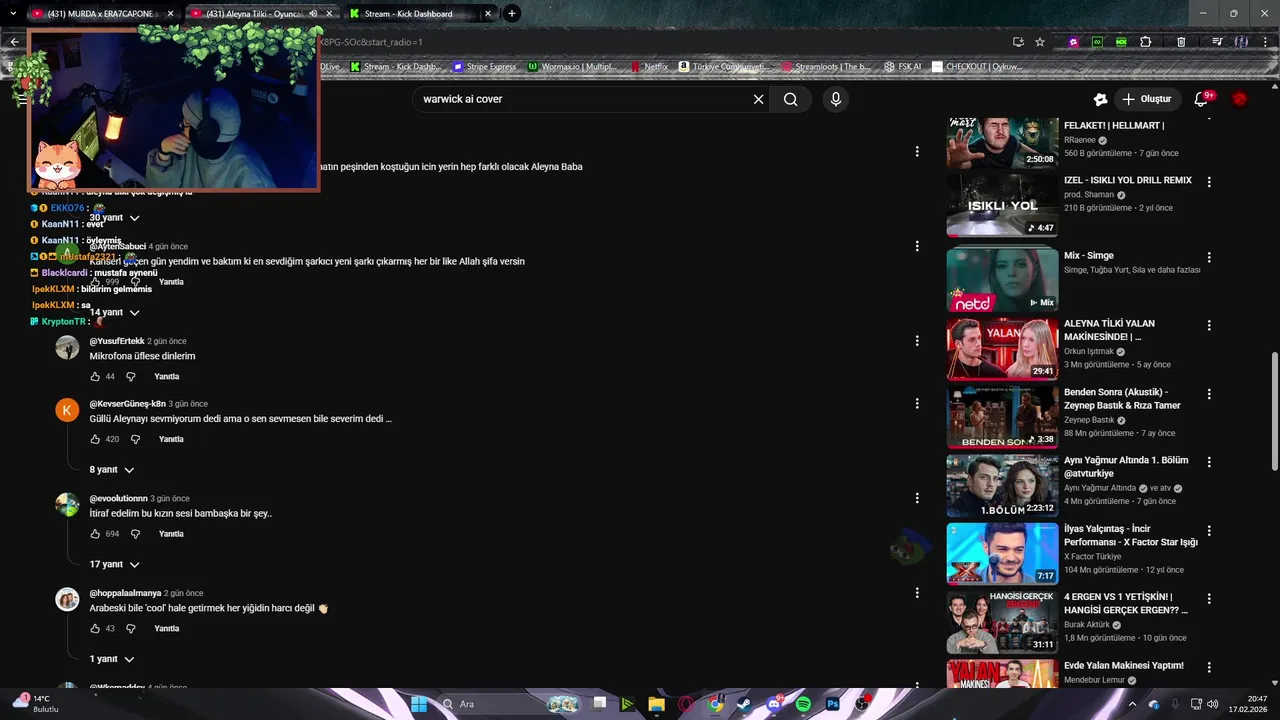The height and width of the screenshot is (720, 1280).
Task: Open more options for YusufErtekk's comment
Action: pos(917,341)
